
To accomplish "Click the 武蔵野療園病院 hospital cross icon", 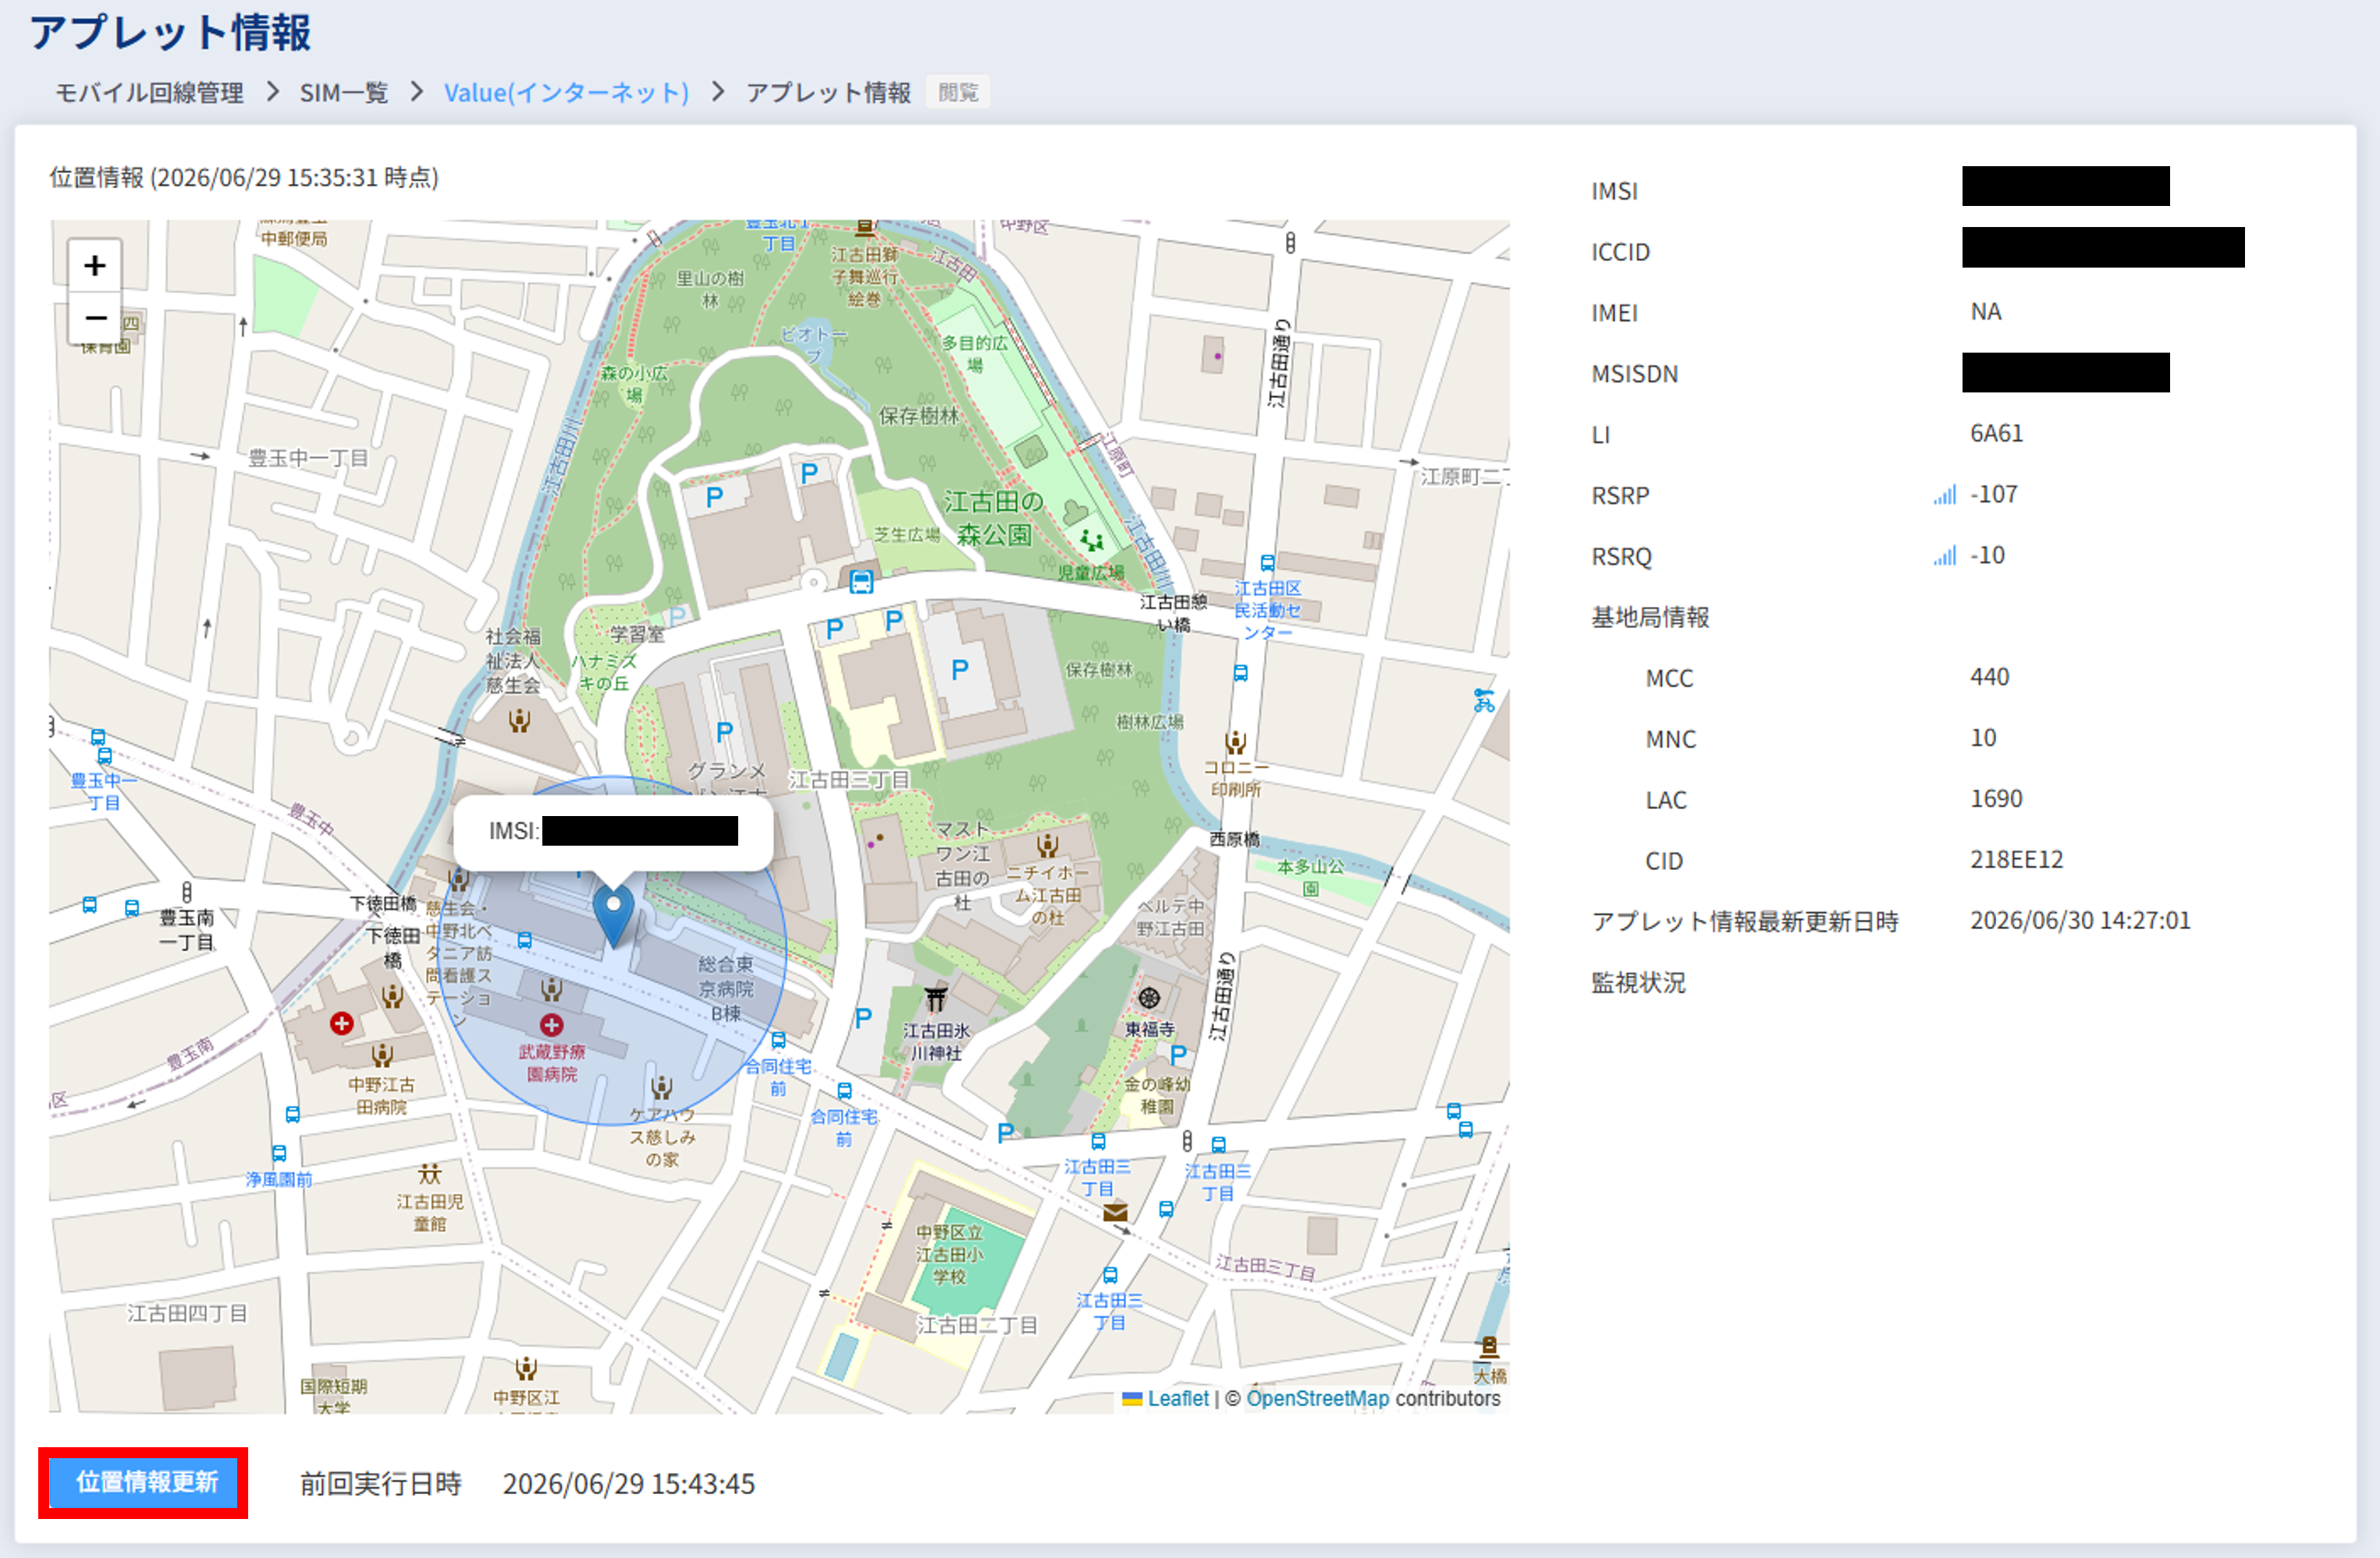I will click(551, 1025).
